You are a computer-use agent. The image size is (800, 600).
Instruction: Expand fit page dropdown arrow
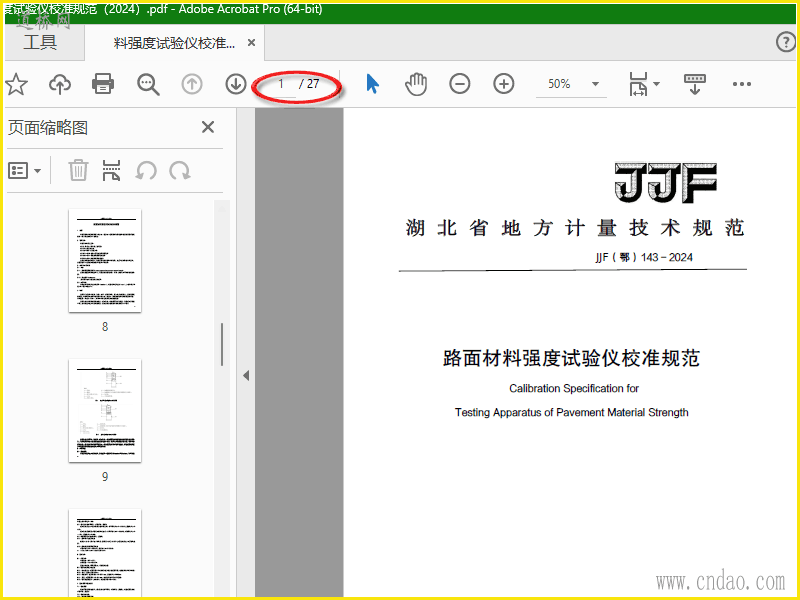pos(656,84)
